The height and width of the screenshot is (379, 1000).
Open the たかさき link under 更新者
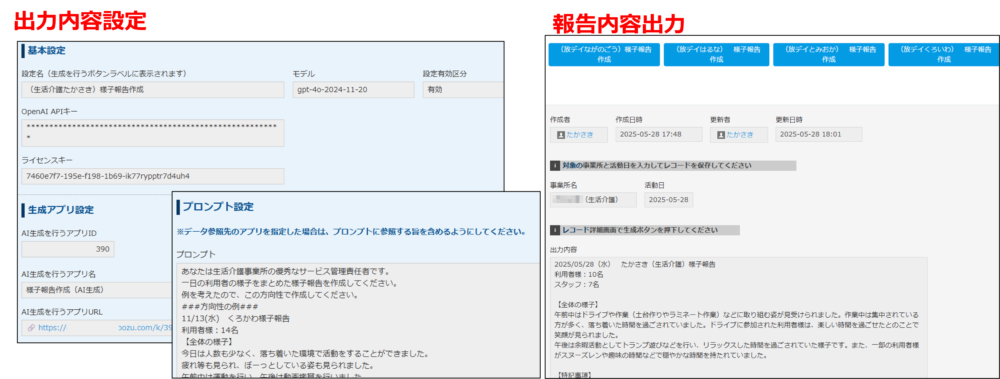coord(740,135)
